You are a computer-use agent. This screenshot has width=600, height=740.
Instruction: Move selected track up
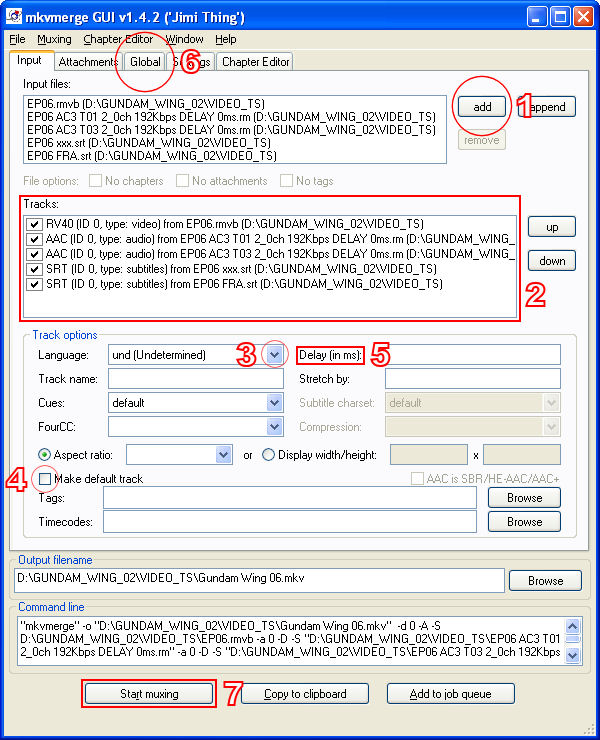click(x=552, y=227)
